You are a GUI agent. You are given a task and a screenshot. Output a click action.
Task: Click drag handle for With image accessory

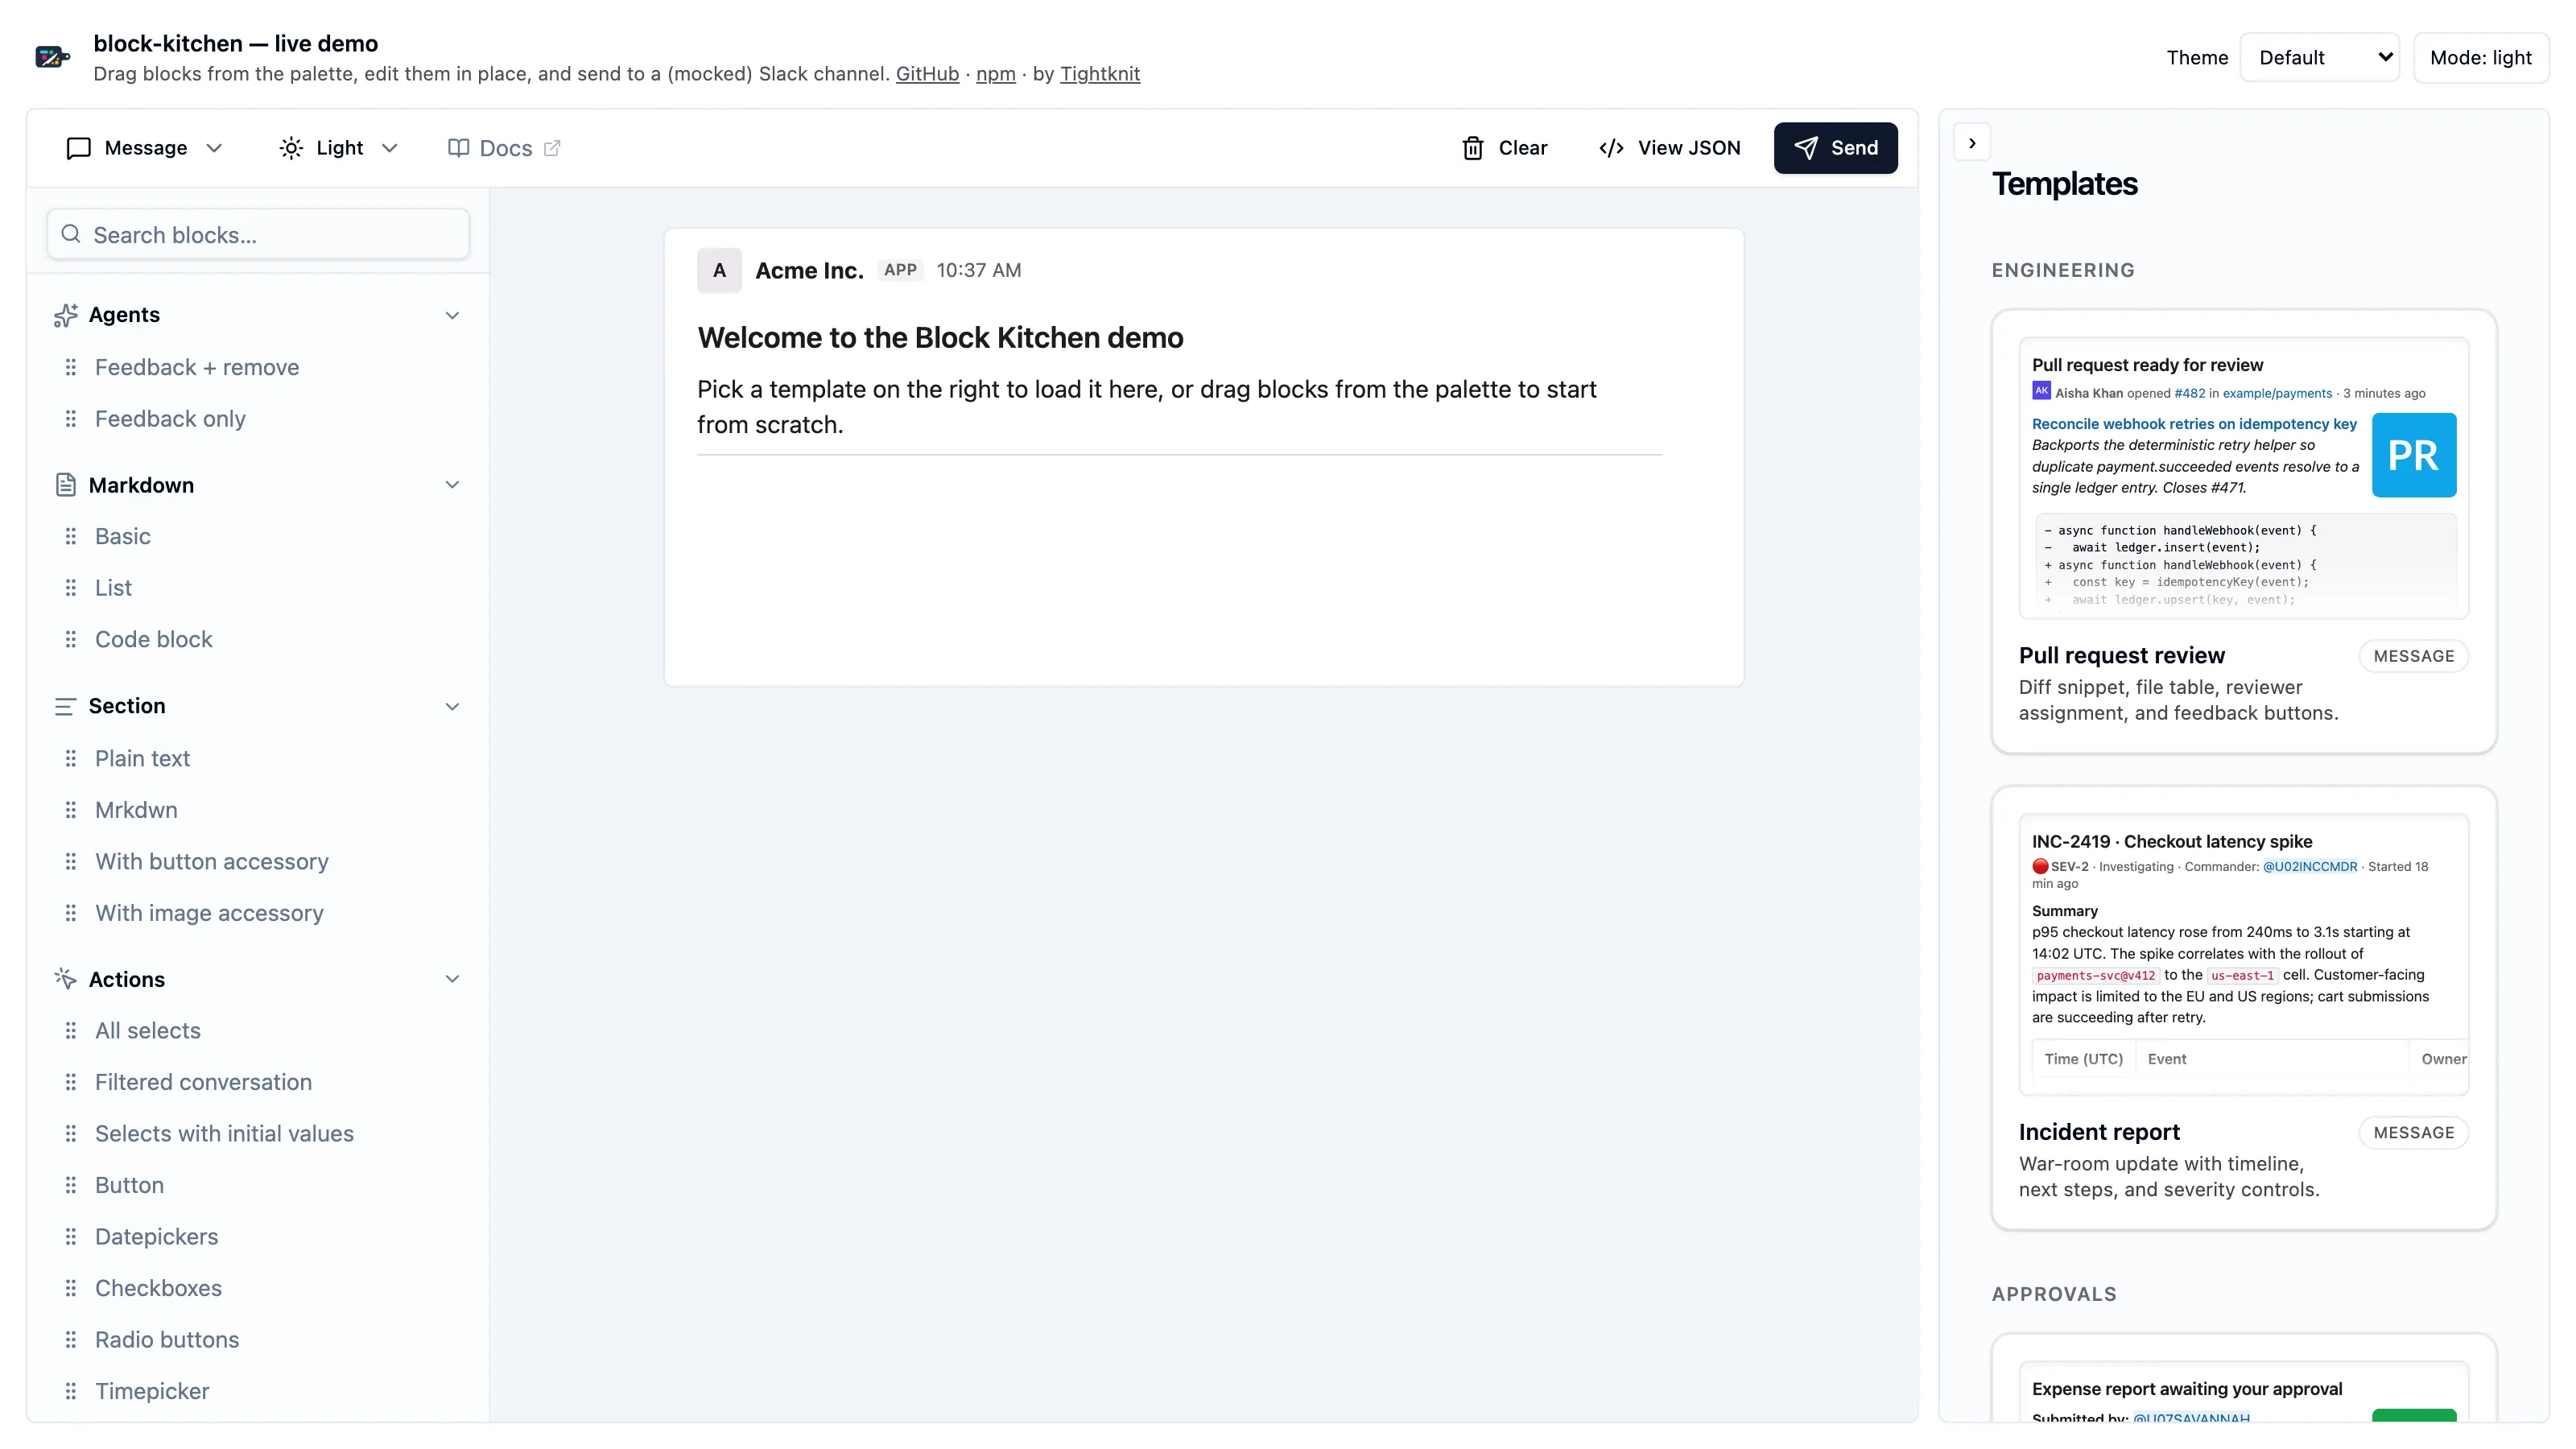point(71,913)
